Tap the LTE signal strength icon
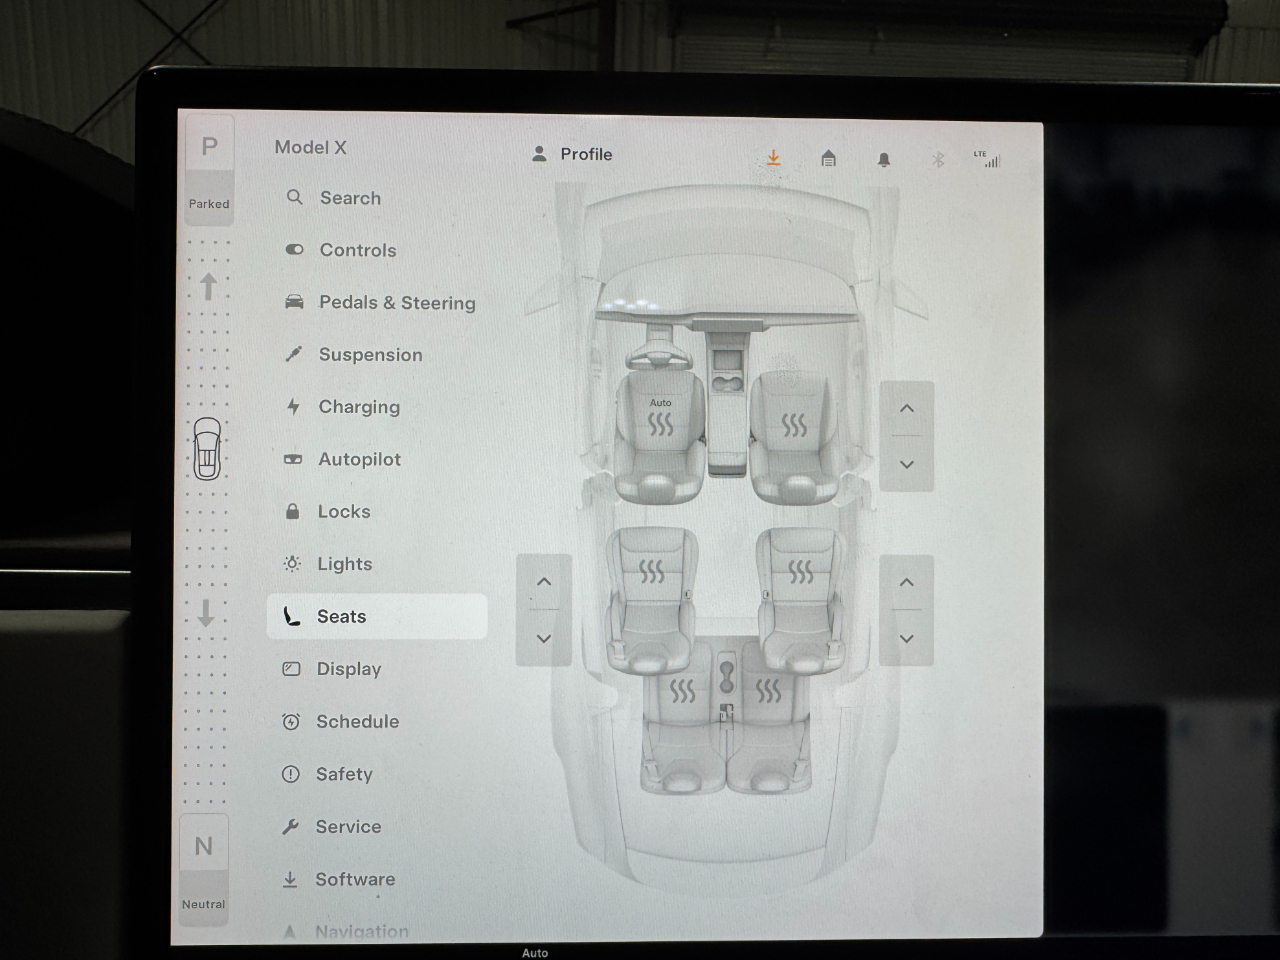 (x=987, y=159)
